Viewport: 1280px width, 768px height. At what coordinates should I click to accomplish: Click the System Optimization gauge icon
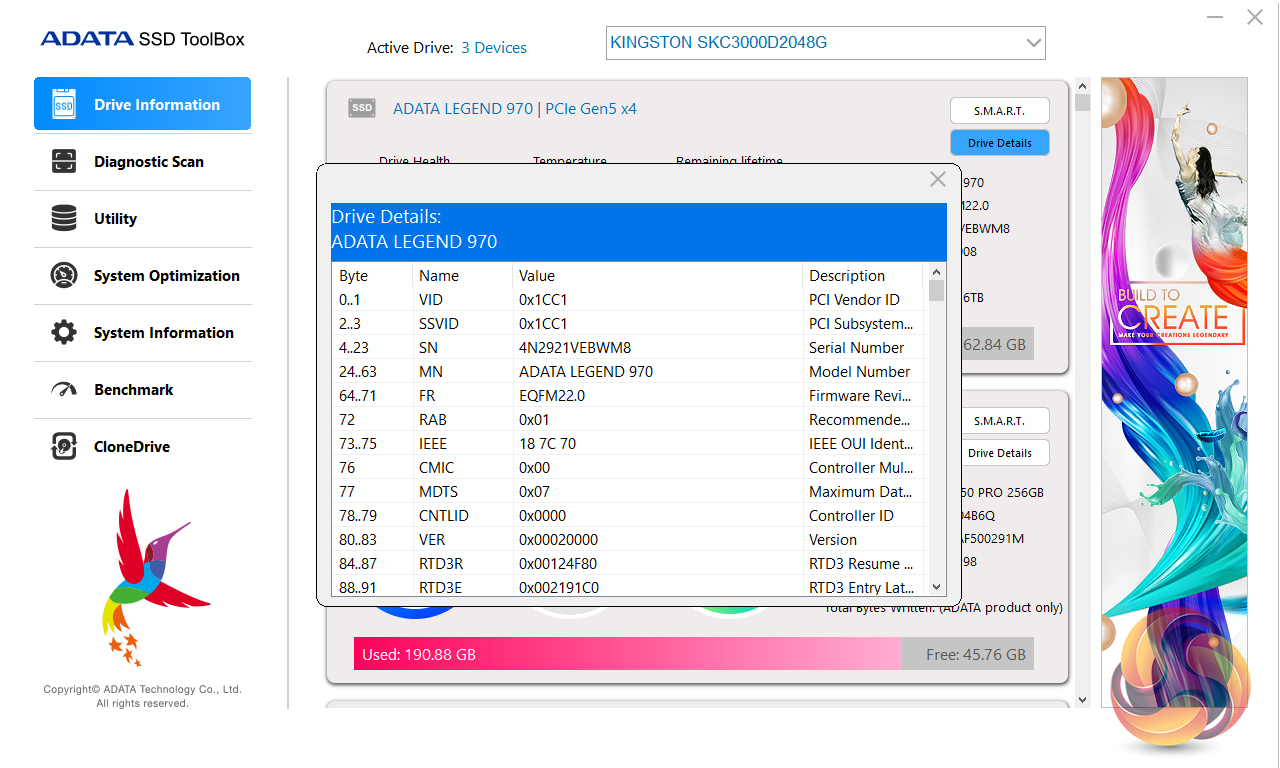[x=63, y=276]
